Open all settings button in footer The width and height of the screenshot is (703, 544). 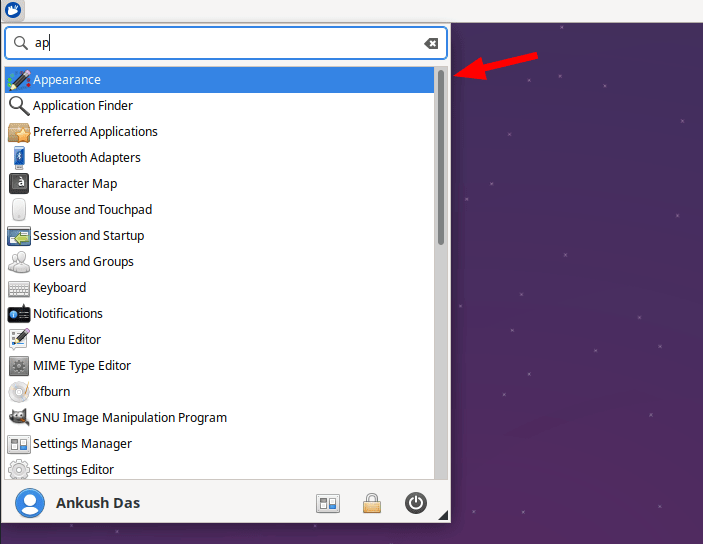pos(328,504)
